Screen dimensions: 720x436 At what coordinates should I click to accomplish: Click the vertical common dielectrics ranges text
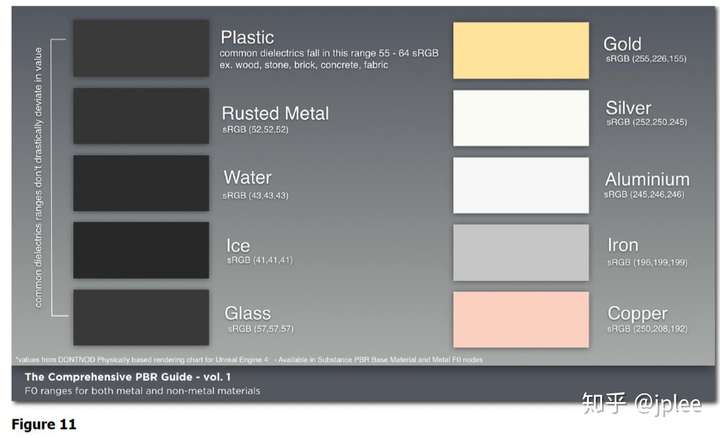(x=38, y=178)
